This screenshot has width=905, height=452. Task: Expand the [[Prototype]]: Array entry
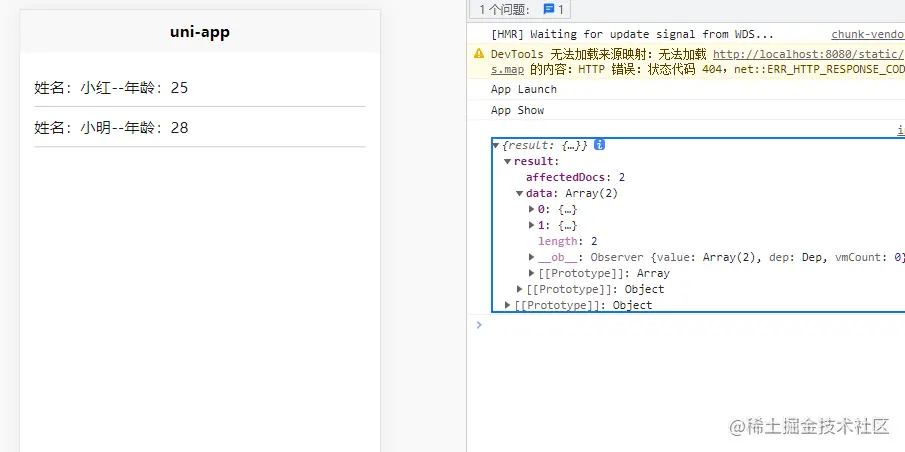click(532, 273)
